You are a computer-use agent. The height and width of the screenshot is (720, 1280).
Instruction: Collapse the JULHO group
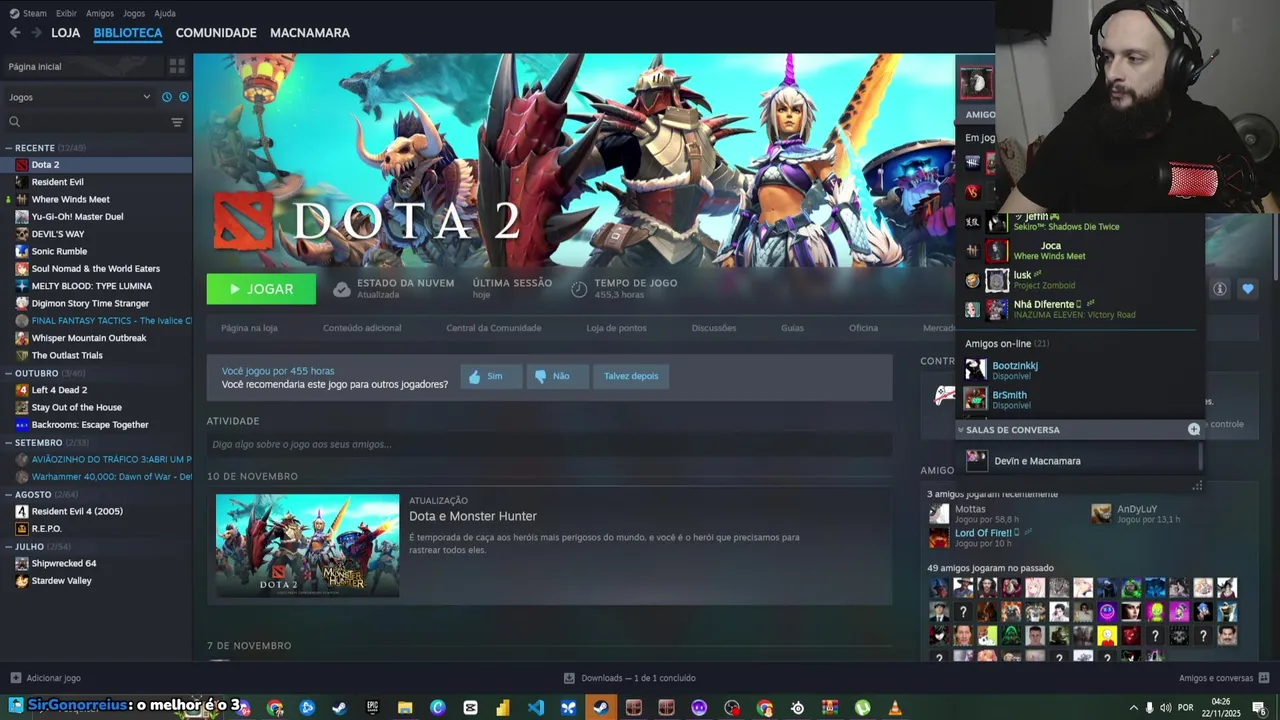(x=9, y=546)
